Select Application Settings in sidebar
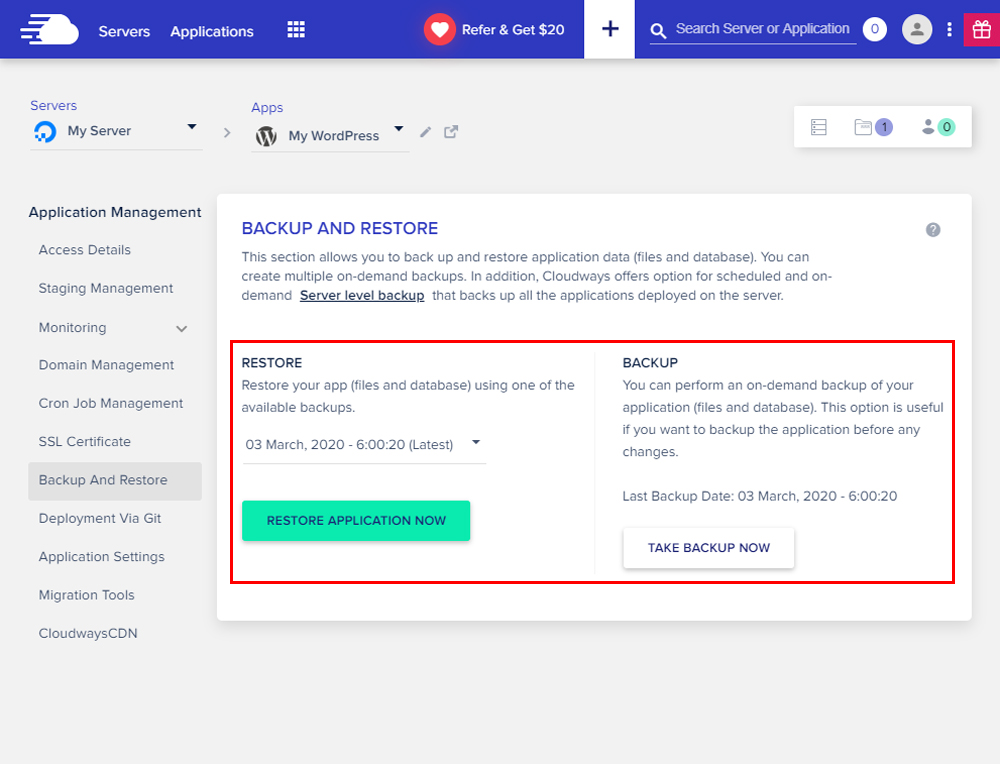The height and width of the screenshot is (764, 1000). pyautogui.click(x=102, y=557)
